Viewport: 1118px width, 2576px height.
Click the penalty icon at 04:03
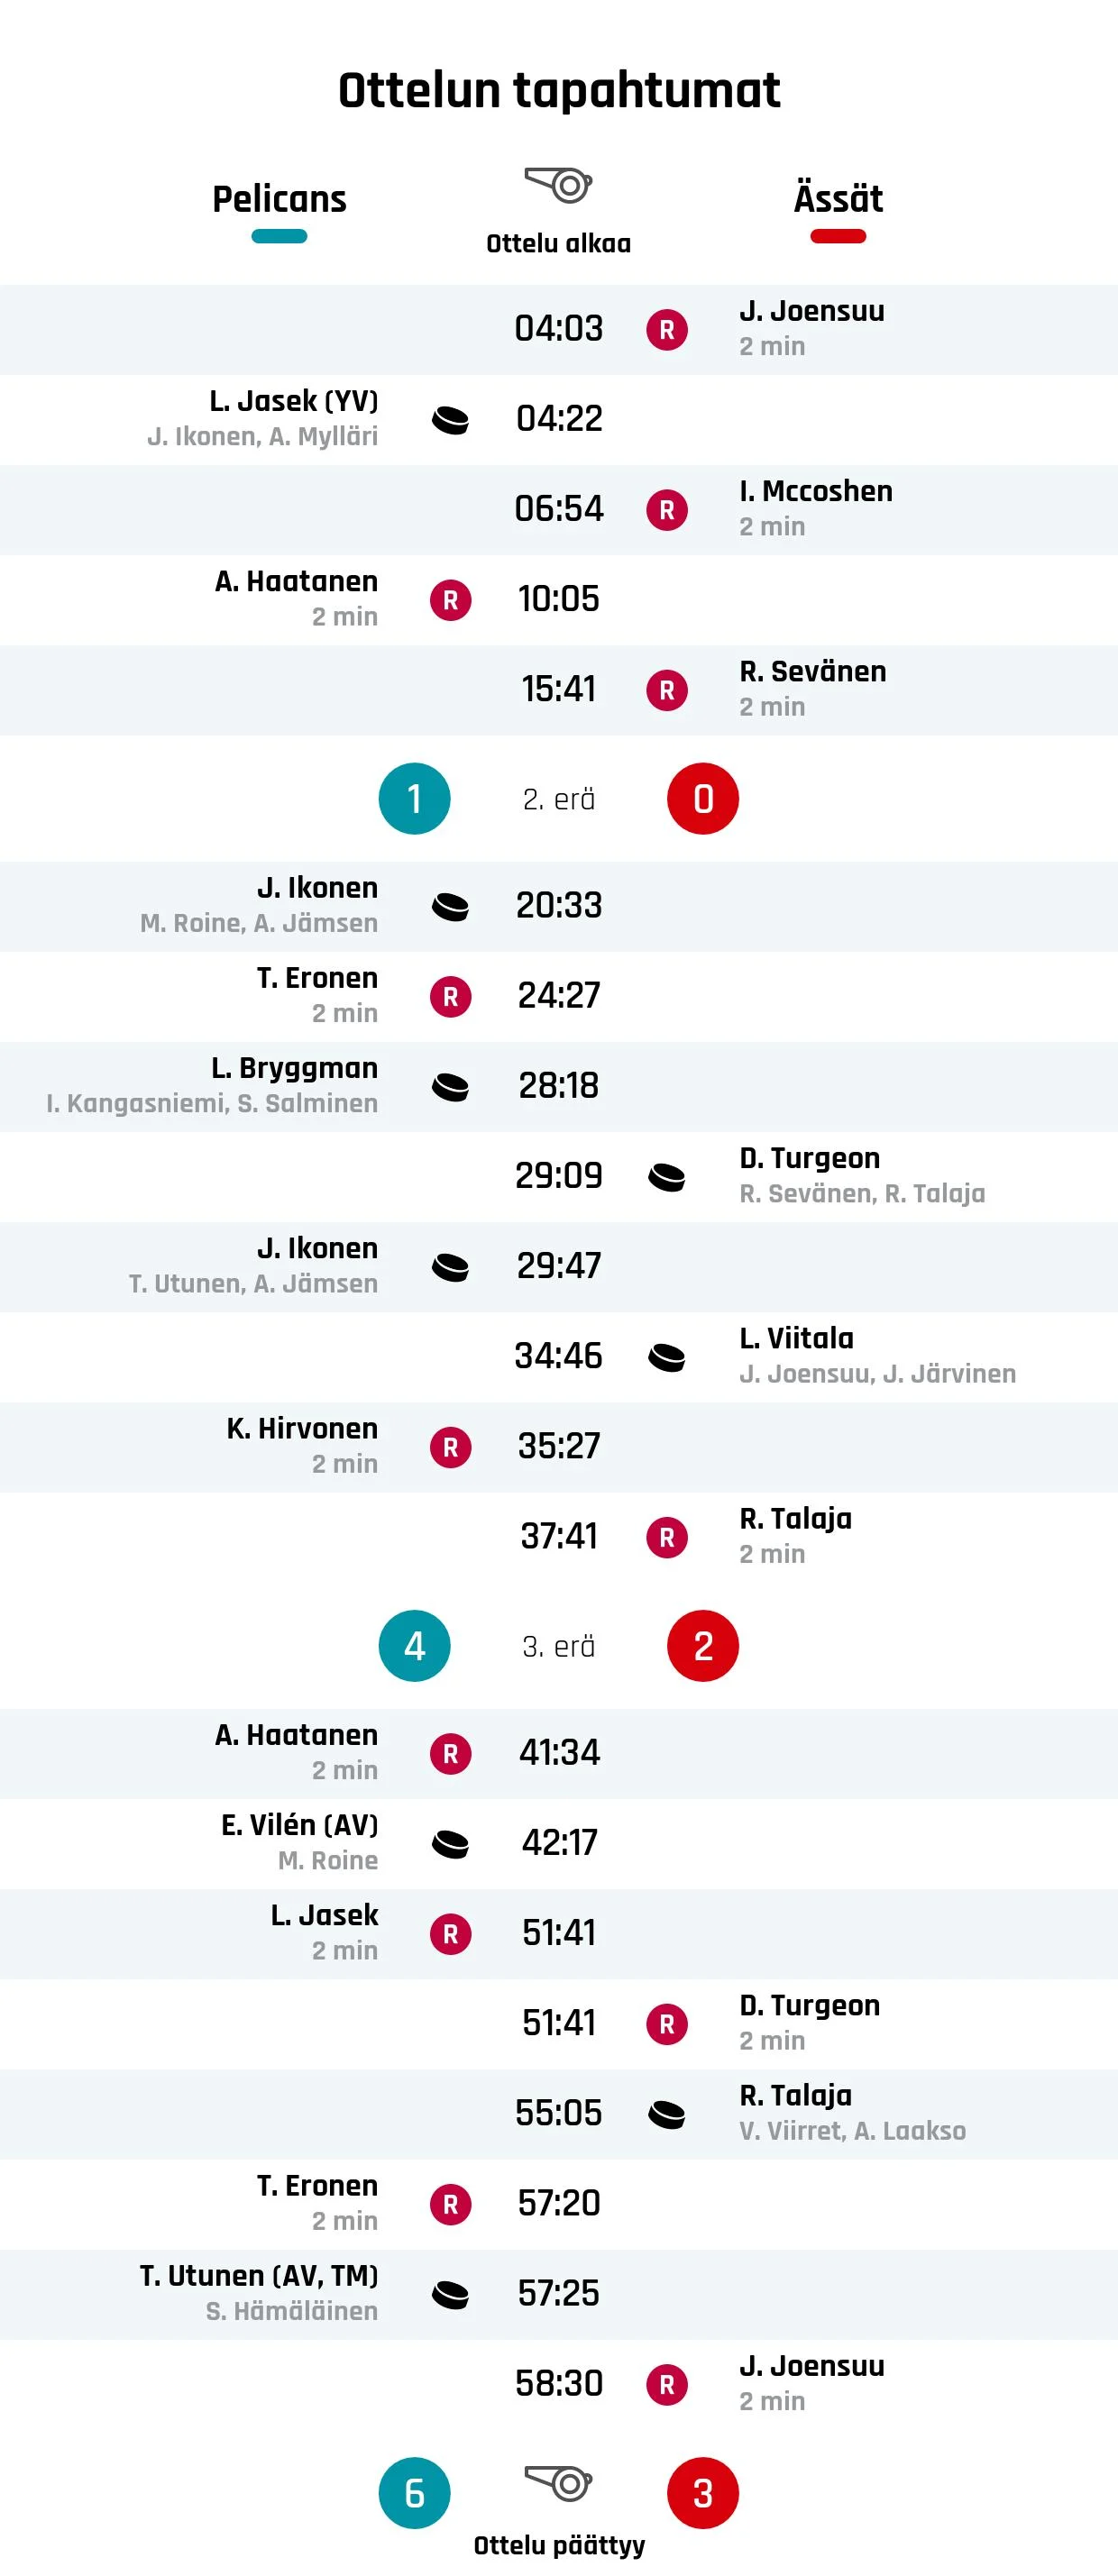[667, 330]
